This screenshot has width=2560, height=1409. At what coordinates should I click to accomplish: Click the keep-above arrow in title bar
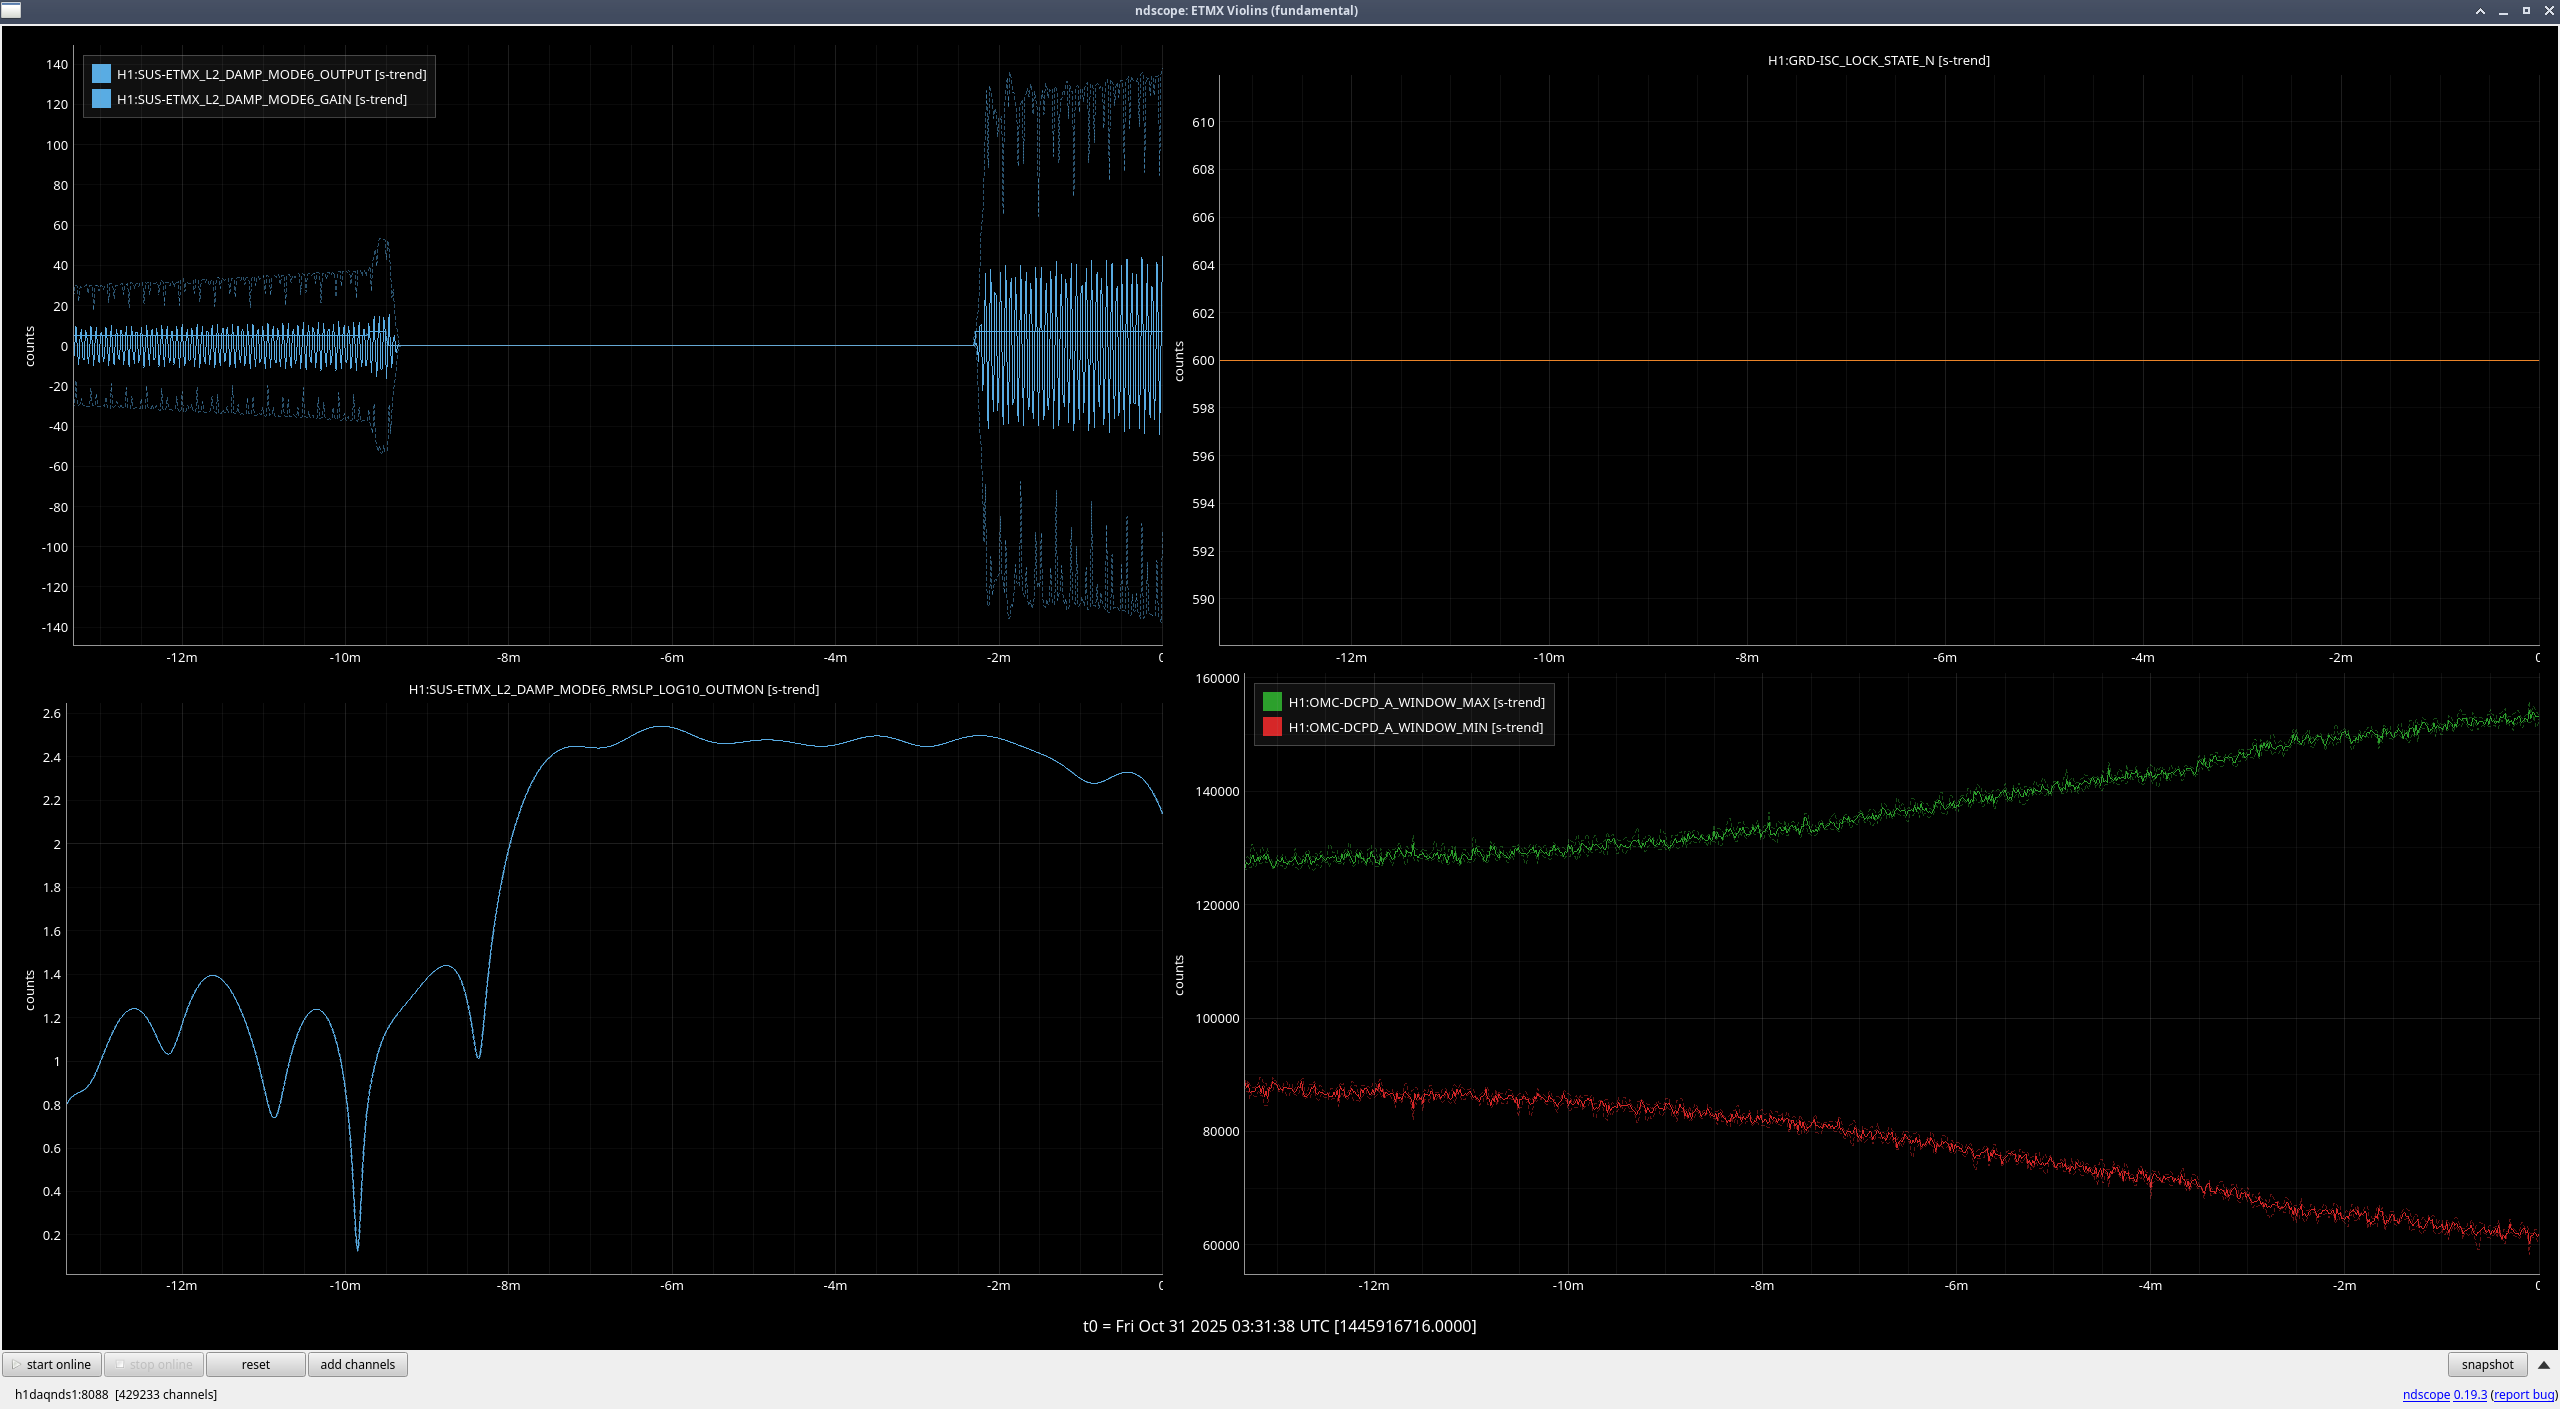tap(2480, 11)
